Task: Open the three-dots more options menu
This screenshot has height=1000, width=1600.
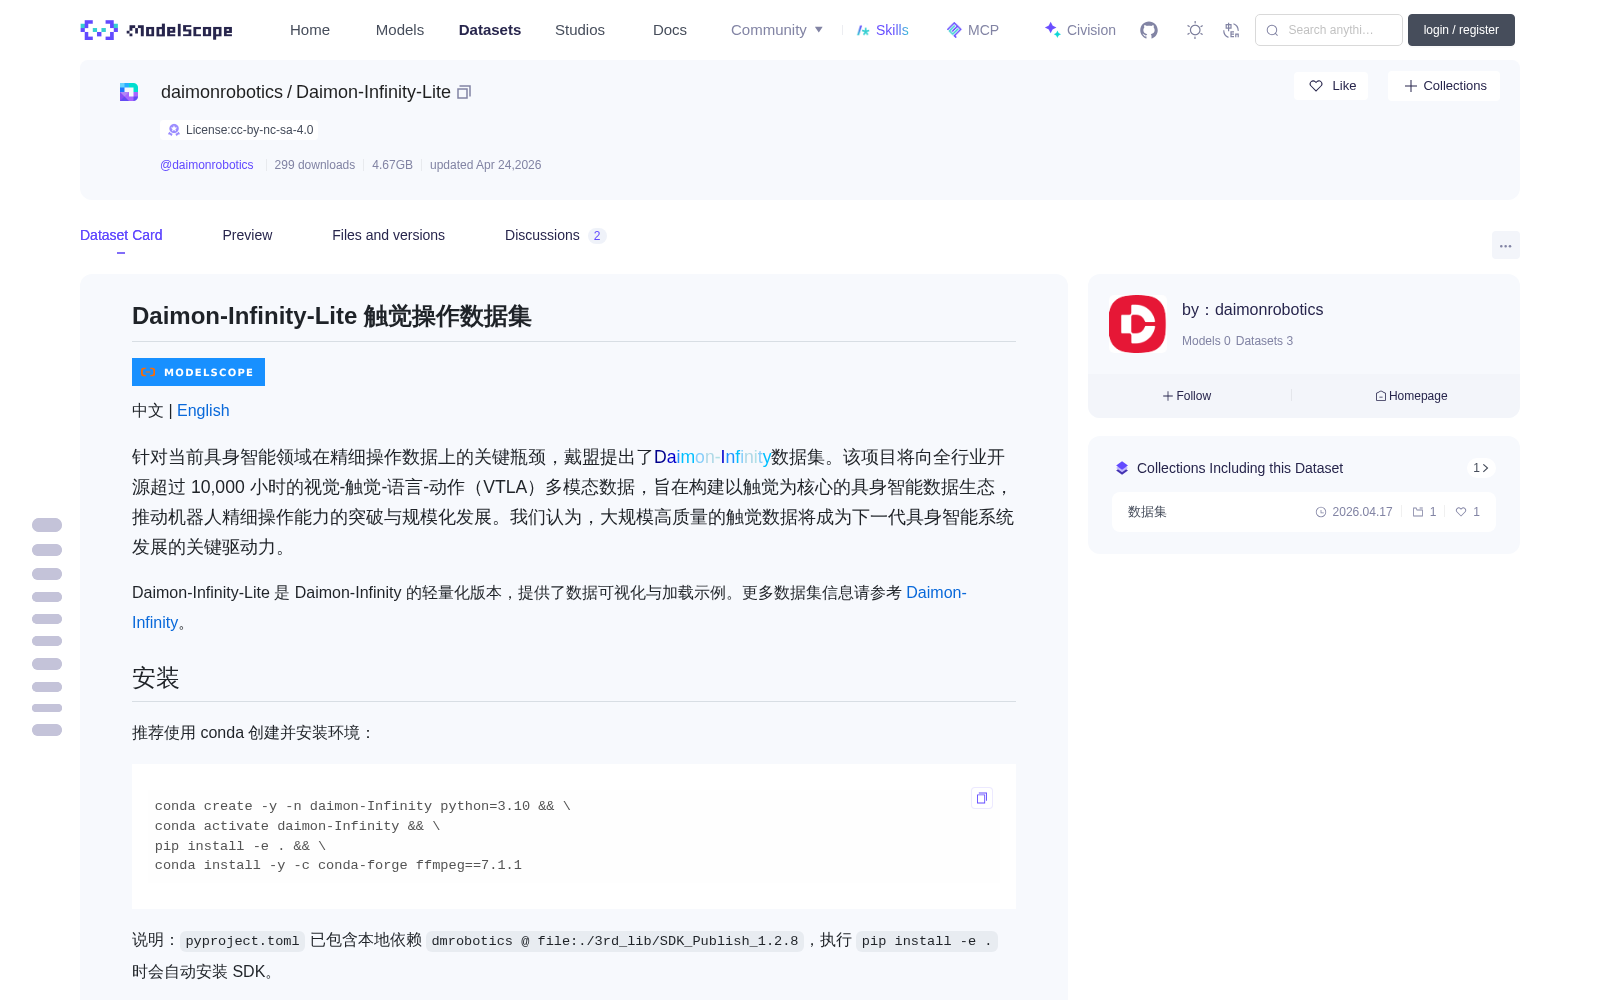Action: point(1505,245)
